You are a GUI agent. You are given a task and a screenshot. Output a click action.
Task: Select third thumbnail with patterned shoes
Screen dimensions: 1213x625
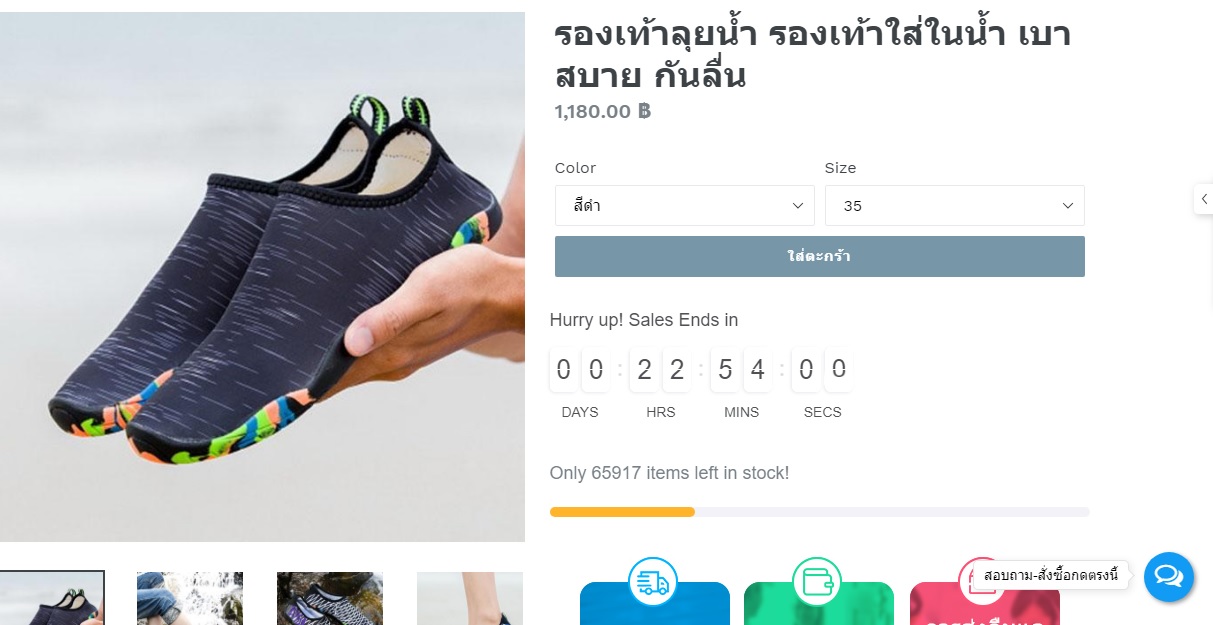point(330,598)
